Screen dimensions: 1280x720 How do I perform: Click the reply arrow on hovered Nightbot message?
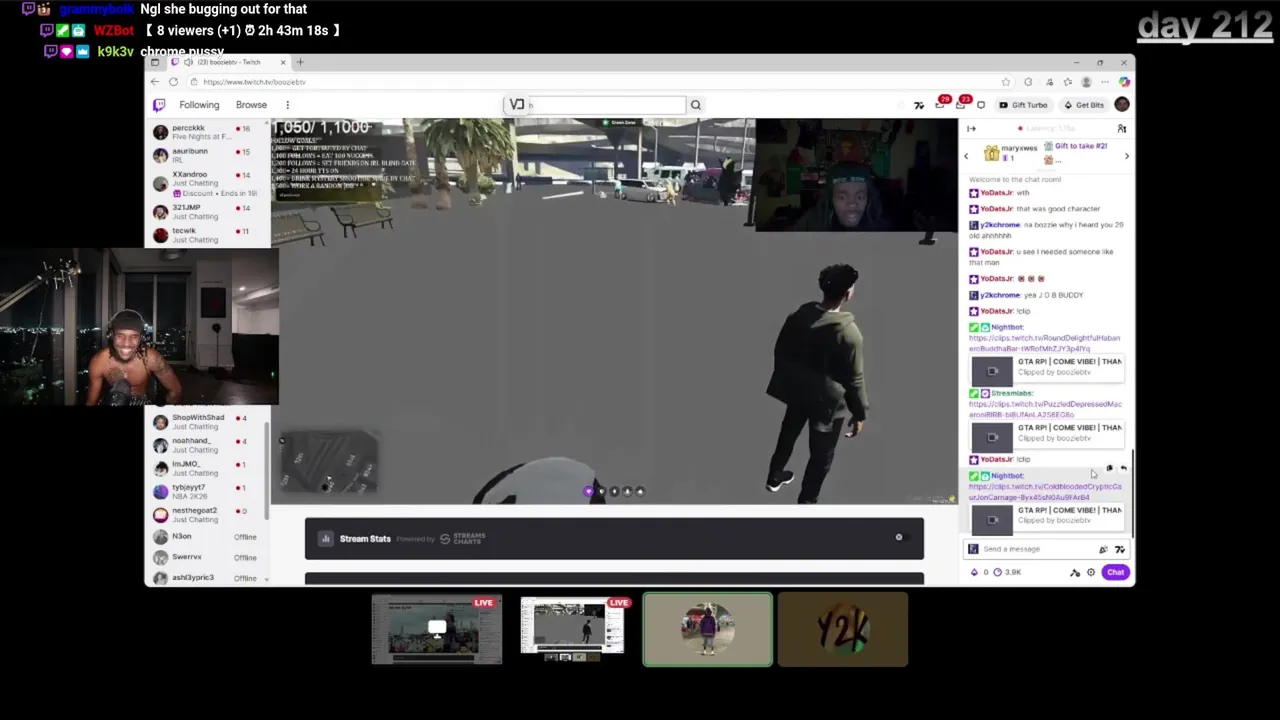click(1123, 468)
